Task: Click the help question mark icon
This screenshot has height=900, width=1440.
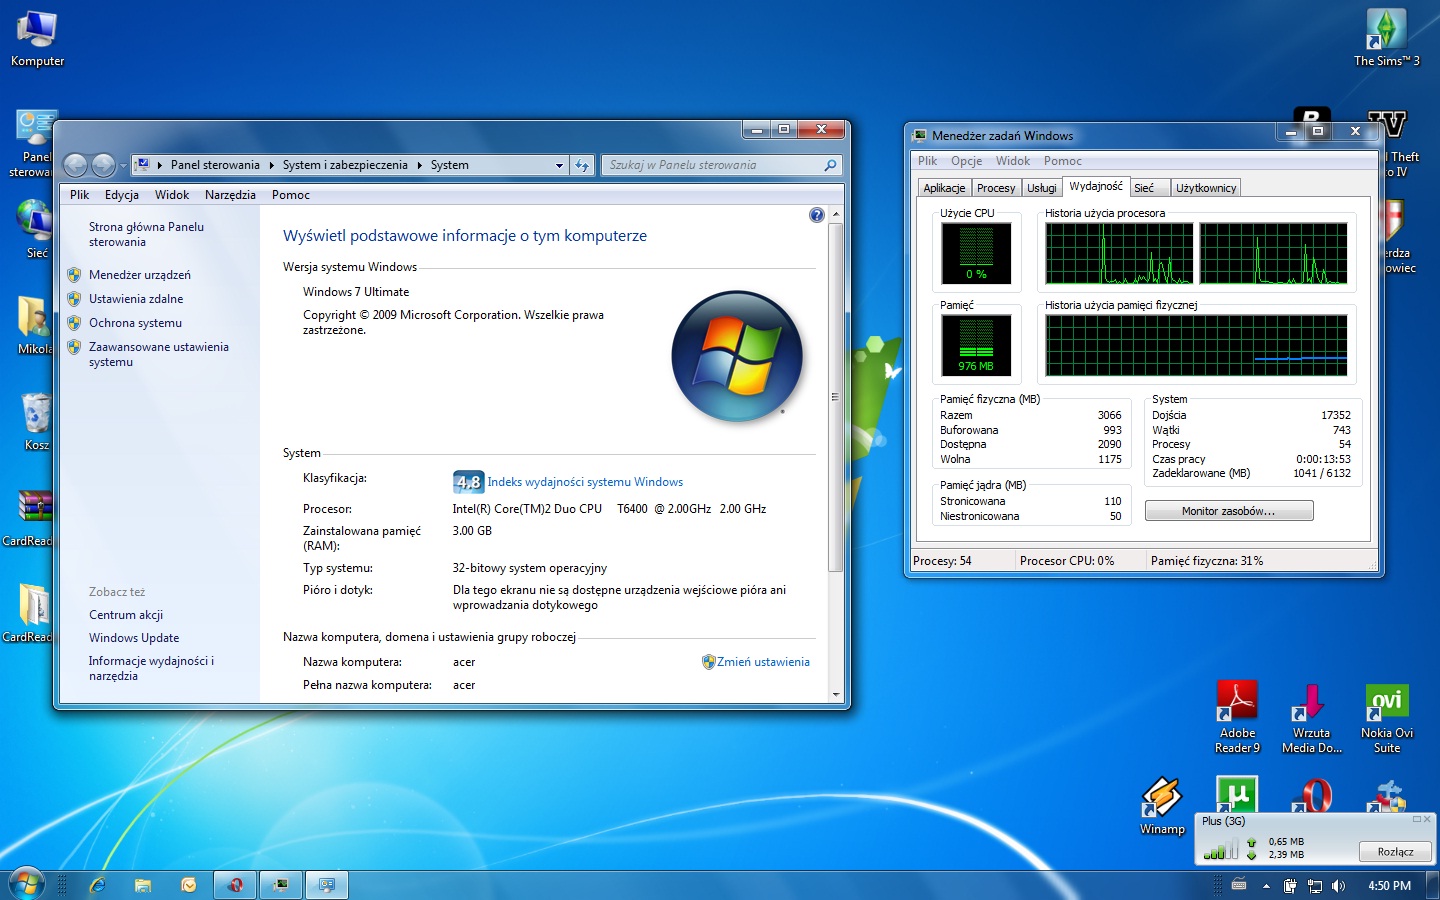Action: coord(816,215)
